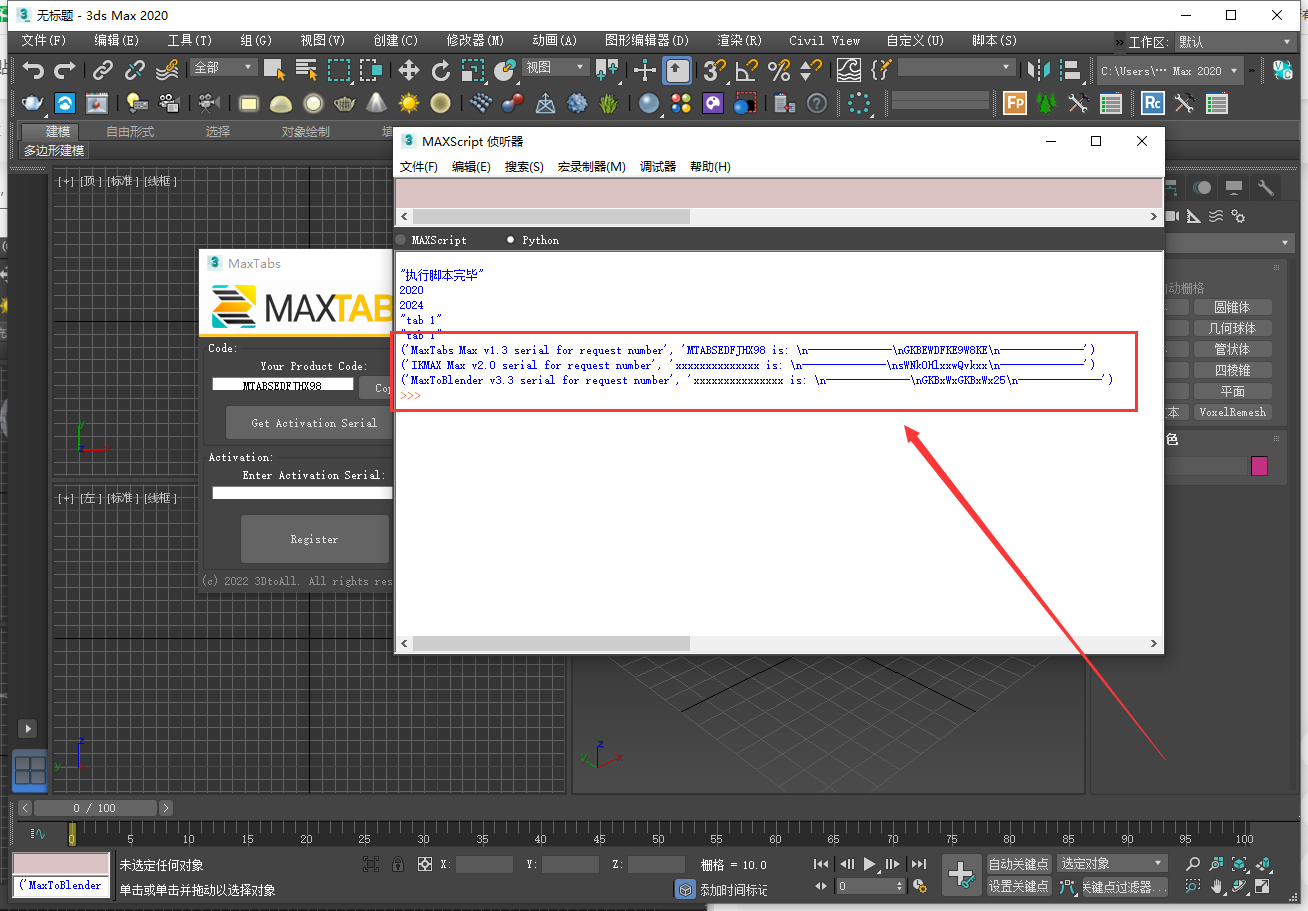
Task: Activate Bind to Space Warp tool
Action: pyautogui.click(x=167, y=70)
